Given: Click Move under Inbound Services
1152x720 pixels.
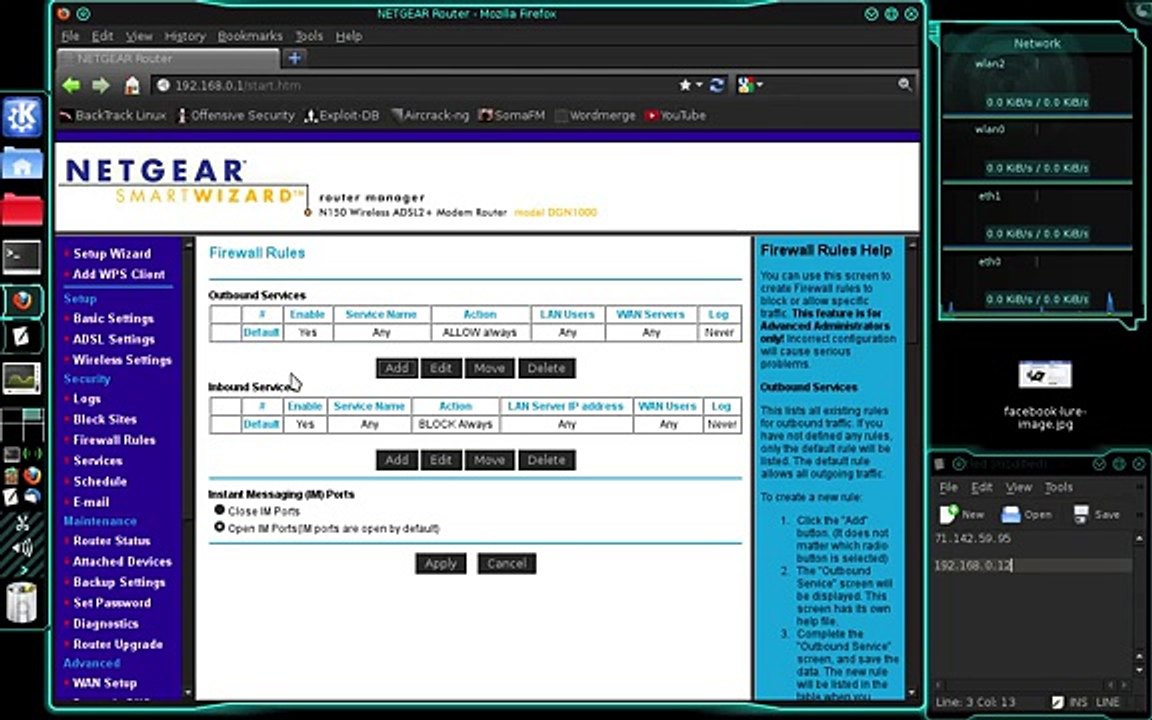Looking at the screenshot, I should pyautogui.click(x=489, y=460).
